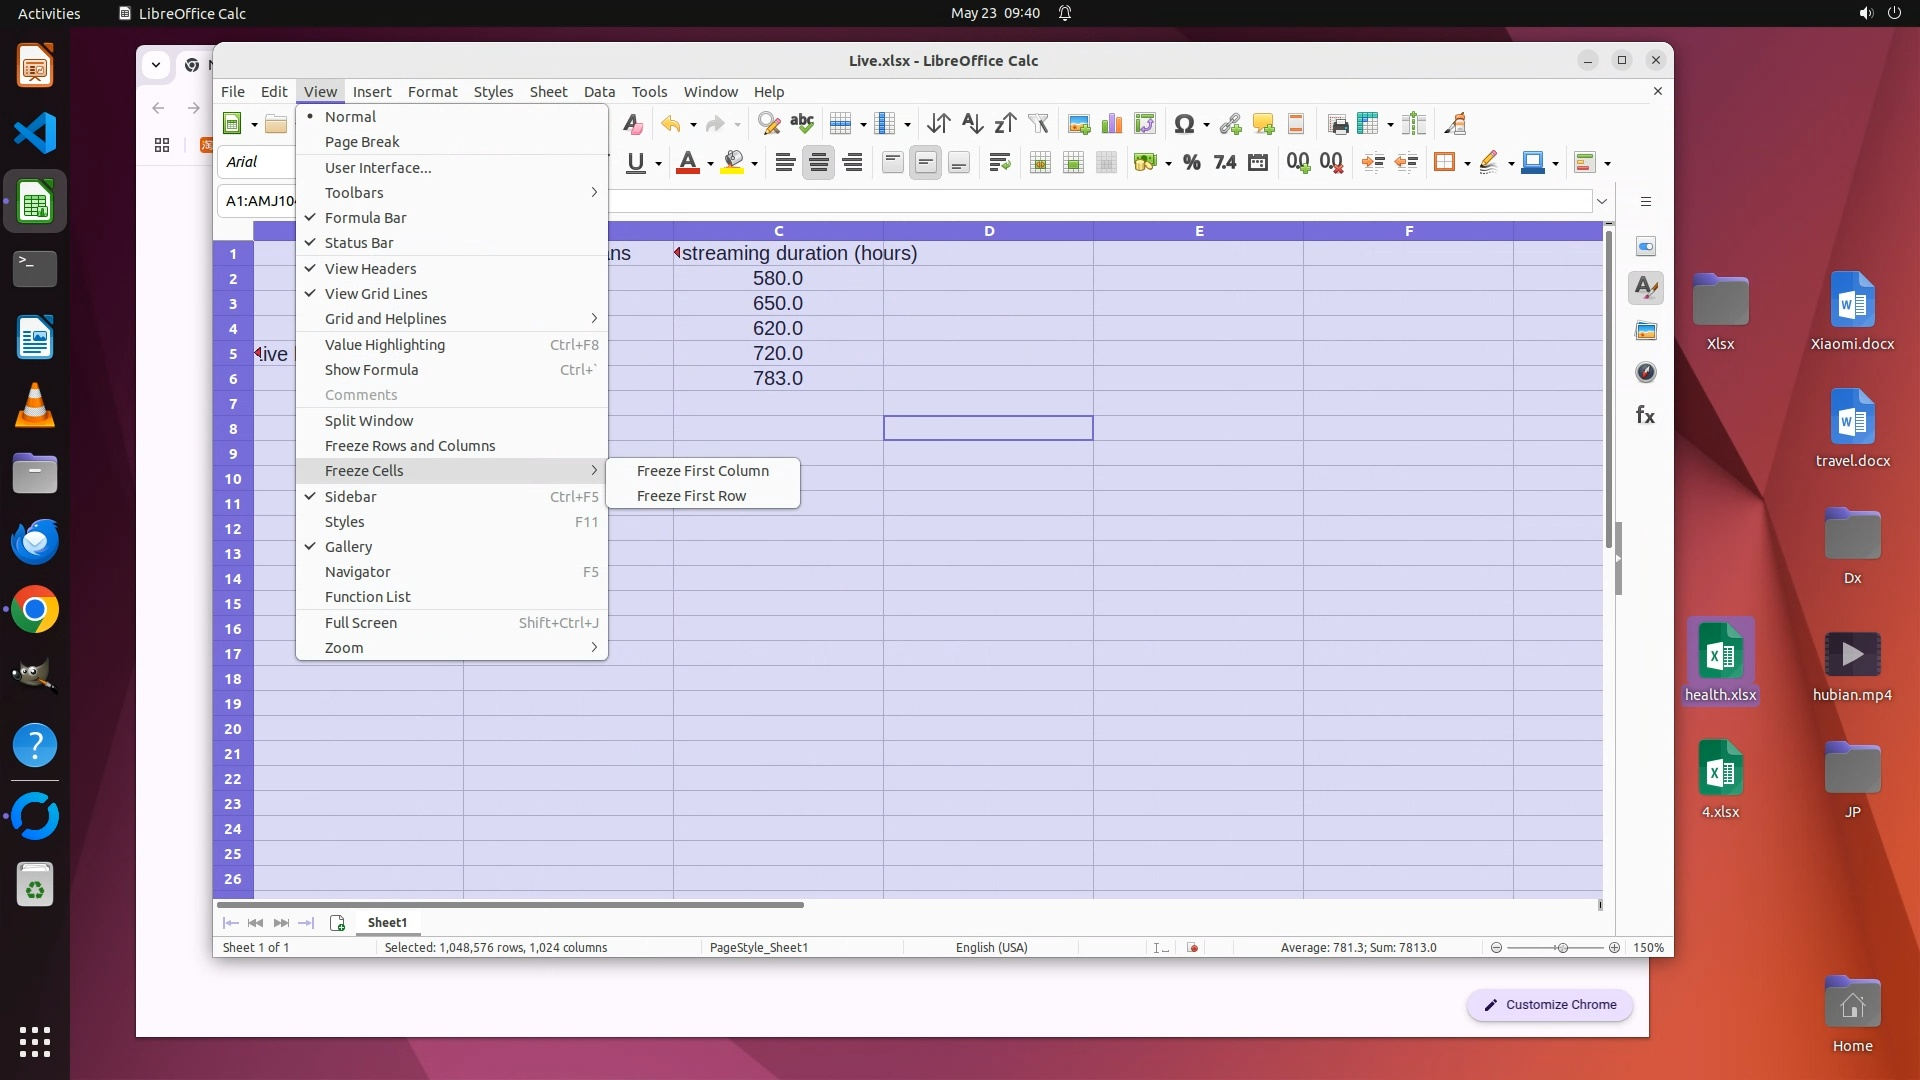Open the sidebar Navigator compass icon

coord(1645,373)
